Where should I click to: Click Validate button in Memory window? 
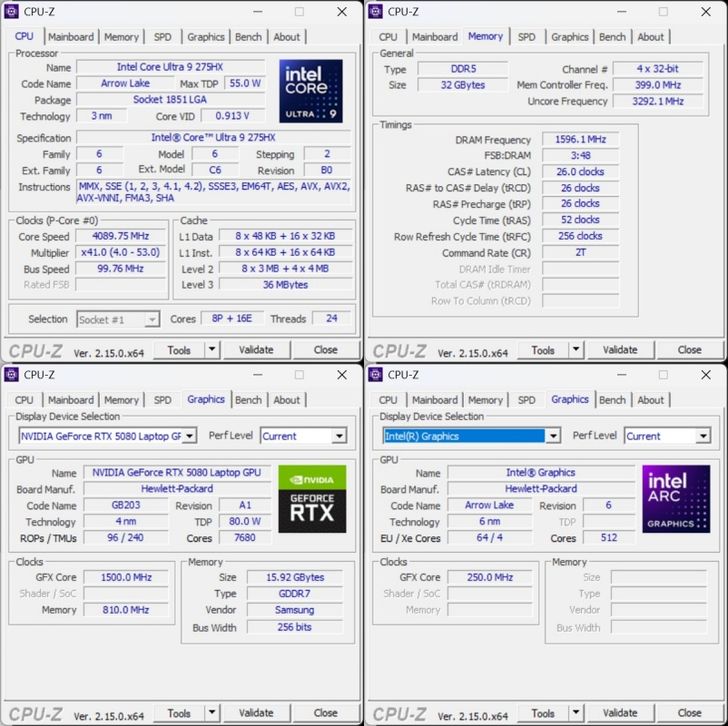(620, 350)
